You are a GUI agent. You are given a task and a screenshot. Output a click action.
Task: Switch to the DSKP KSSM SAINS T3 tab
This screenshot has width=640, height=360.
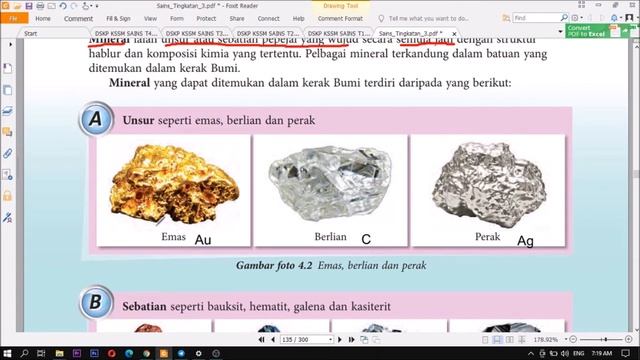[x=196, y=33]
